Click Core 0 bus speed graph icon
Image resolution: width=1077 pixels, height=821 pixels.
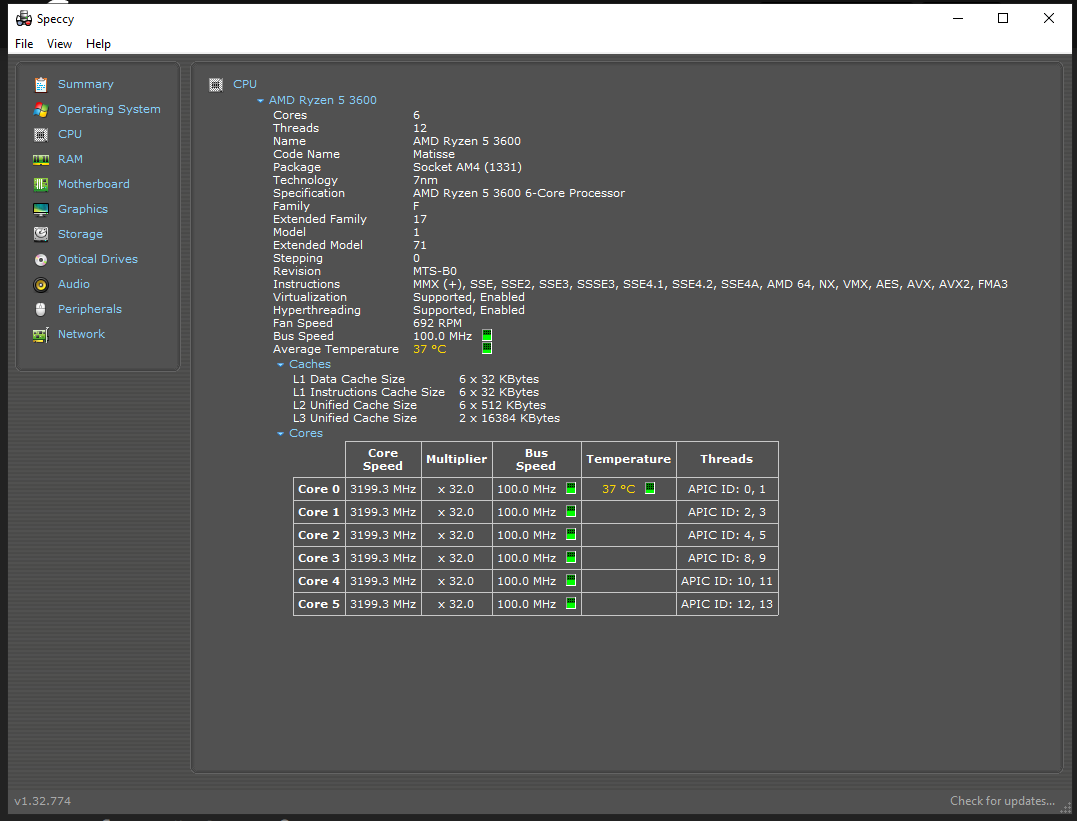pyautogui.click(x=571, y=488)
